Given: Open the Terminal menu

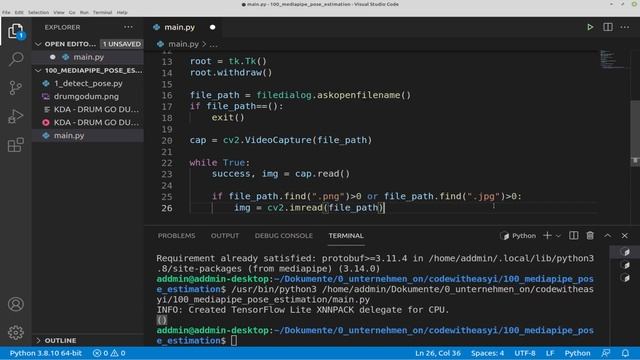Looking at the screenshot, I should (102, 12).
